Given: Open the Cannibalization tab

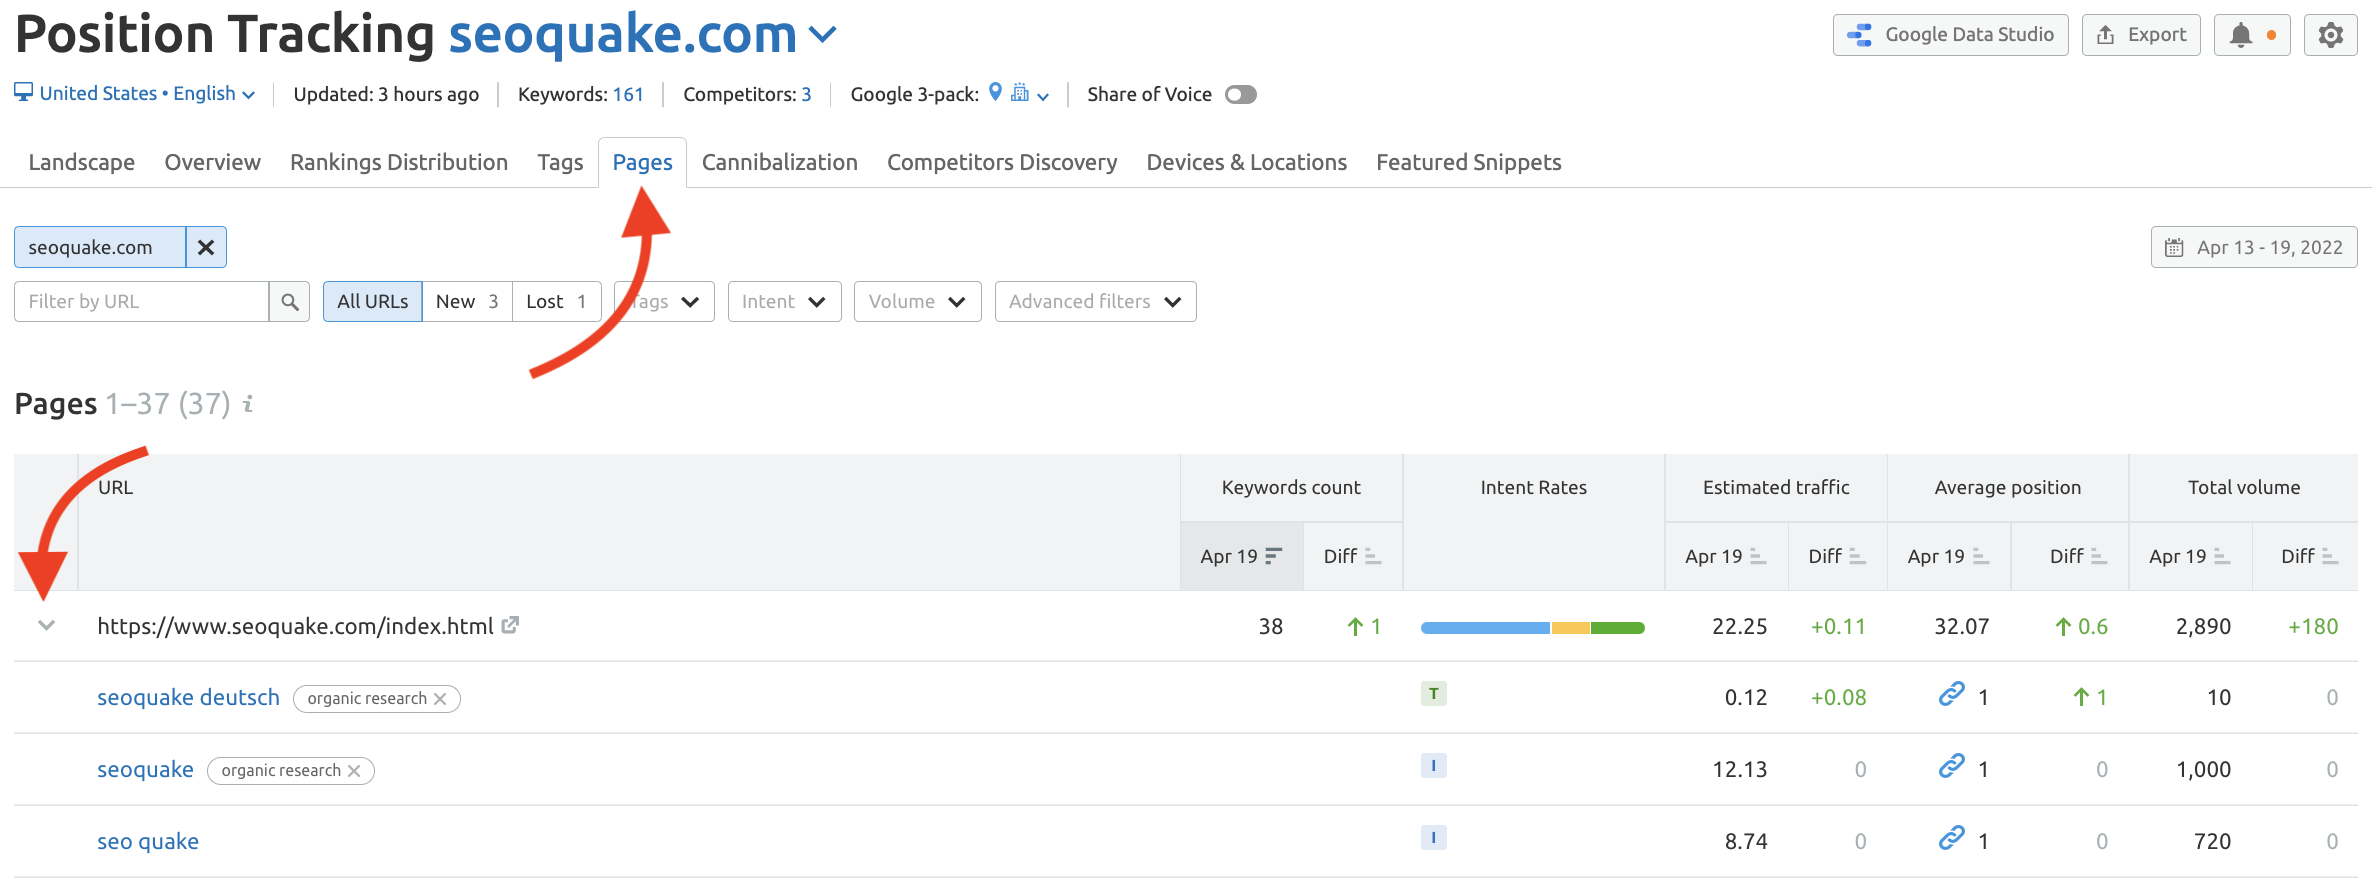Looking at the screenshot, I should [780, 162].
